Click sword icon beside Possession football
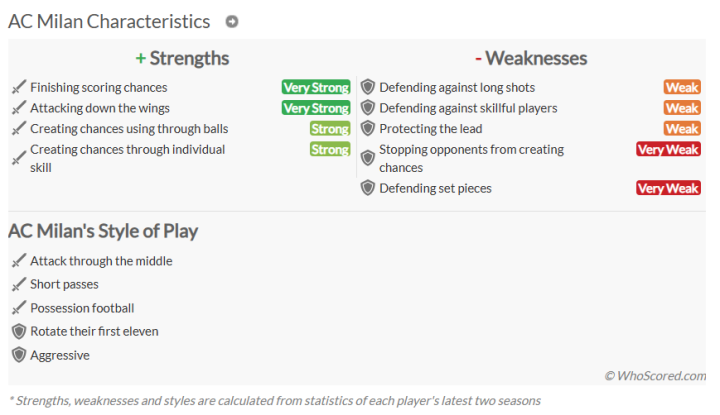This screenshot has height=415, width=720. coord(18,308)
